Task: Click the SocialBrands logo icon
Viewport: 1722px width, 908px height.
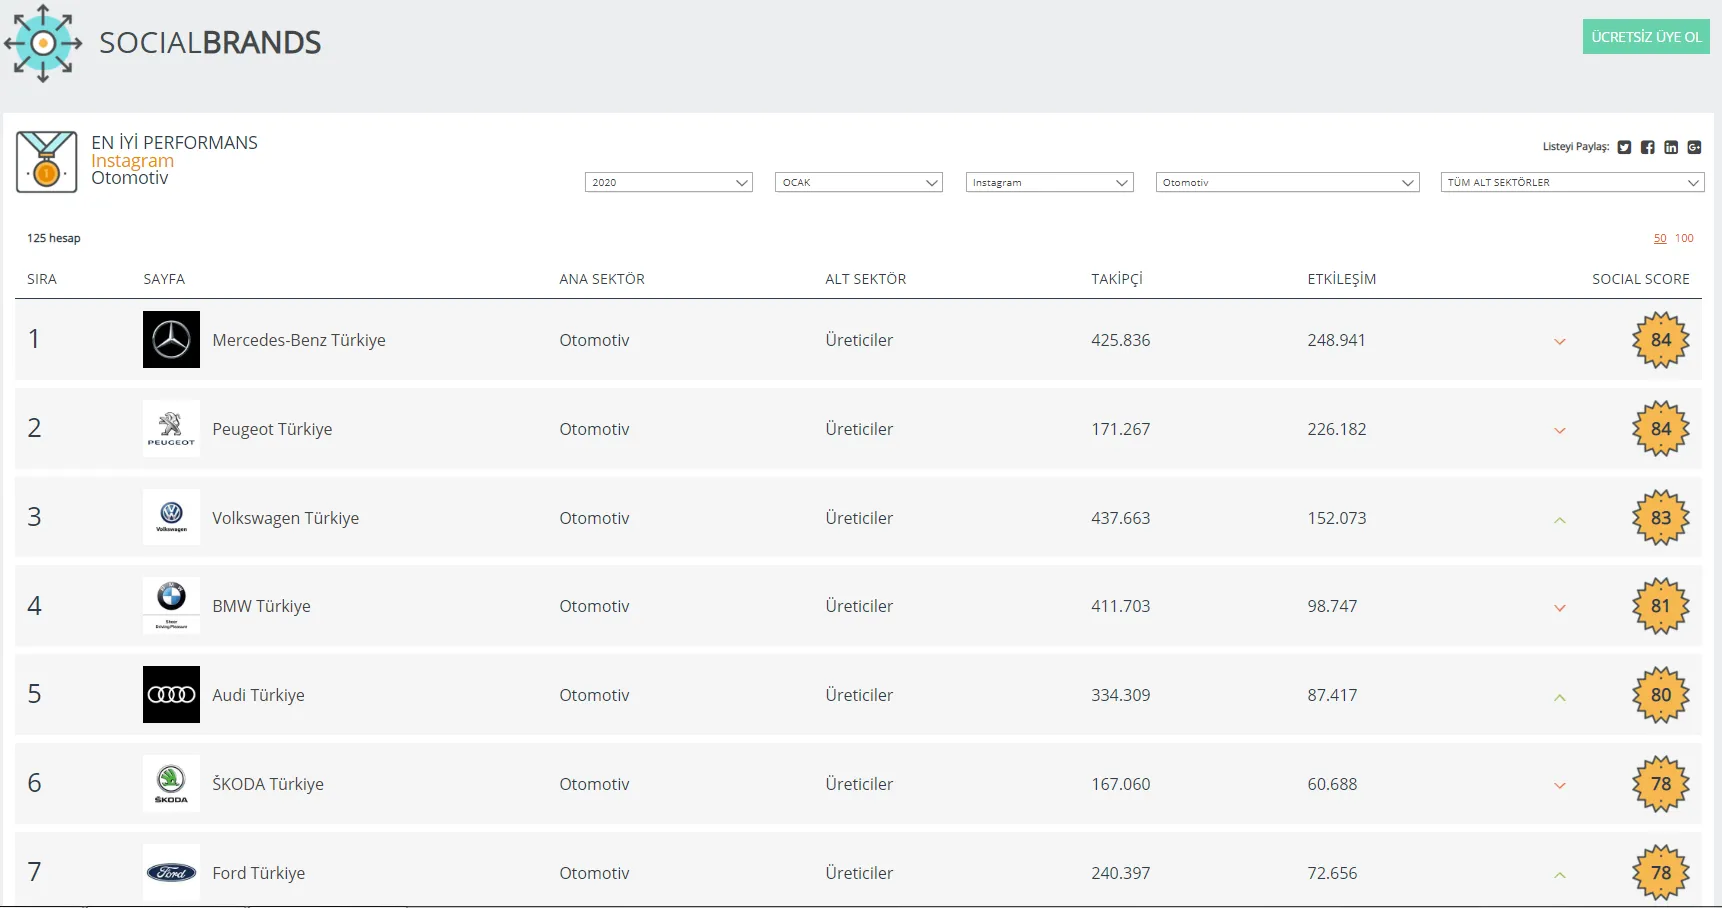Action: point(43,43)
